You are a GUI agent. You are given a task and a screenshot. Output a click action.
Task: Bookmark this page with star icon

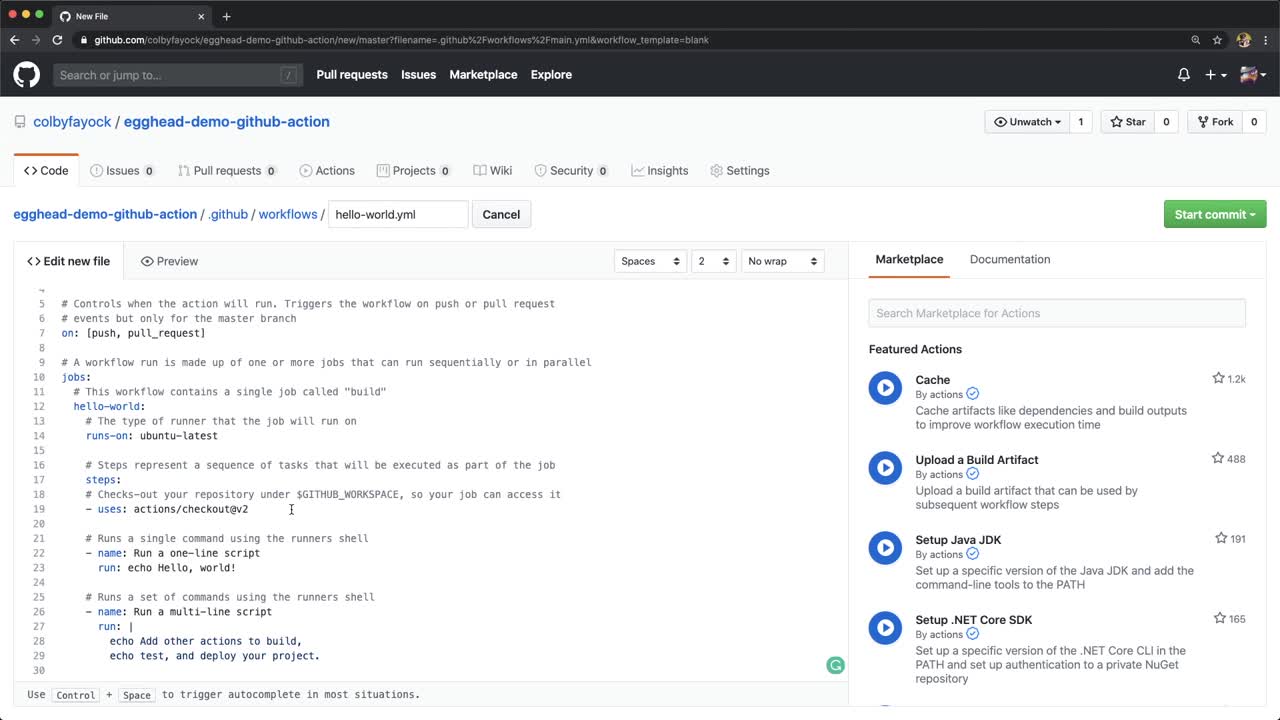(1217, 40)
